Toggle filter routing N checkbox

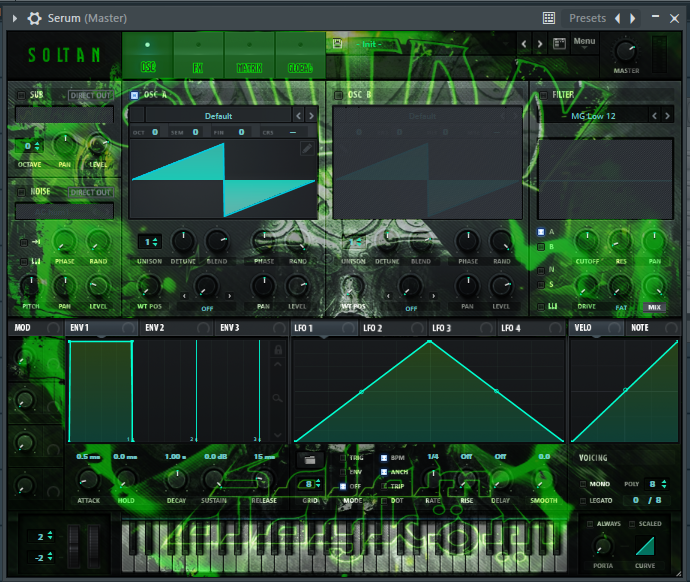[x=541, y=270]
